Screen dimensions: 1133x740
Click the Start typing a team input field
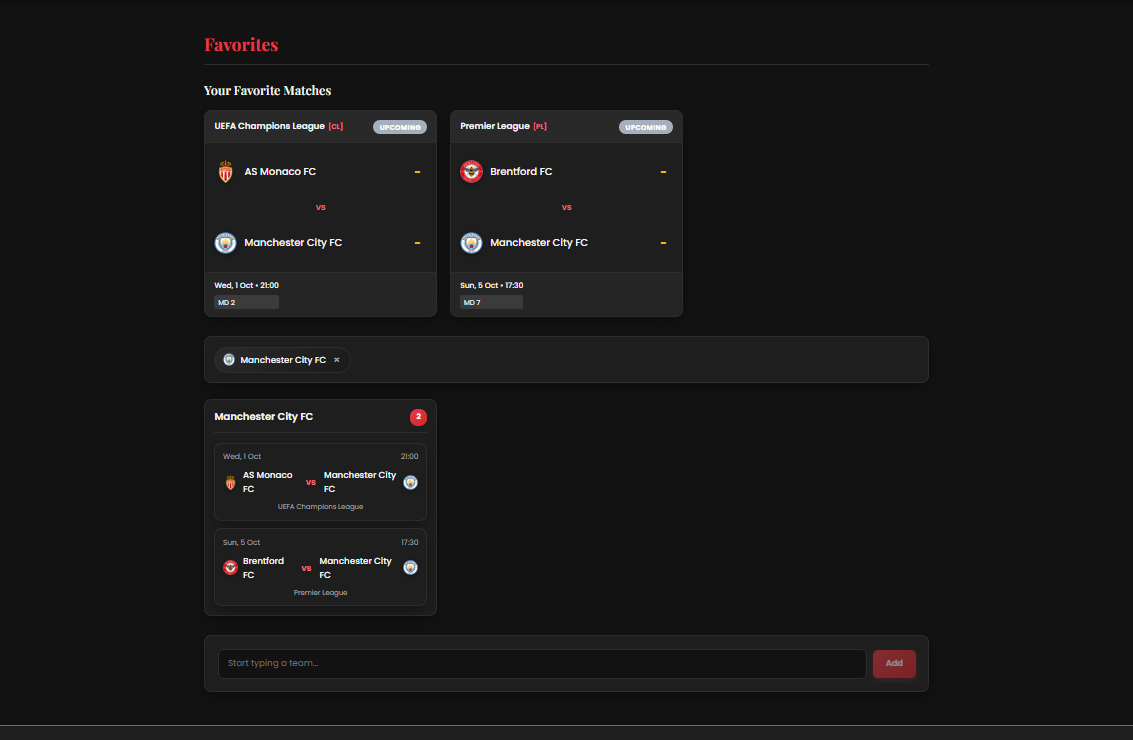click(542, 663)
